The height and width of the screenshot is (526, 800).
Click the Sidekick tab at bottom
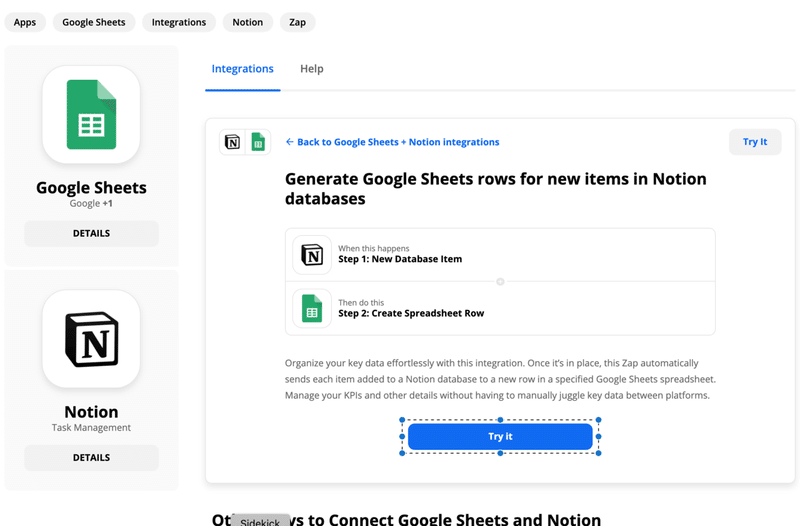point(260,521)
